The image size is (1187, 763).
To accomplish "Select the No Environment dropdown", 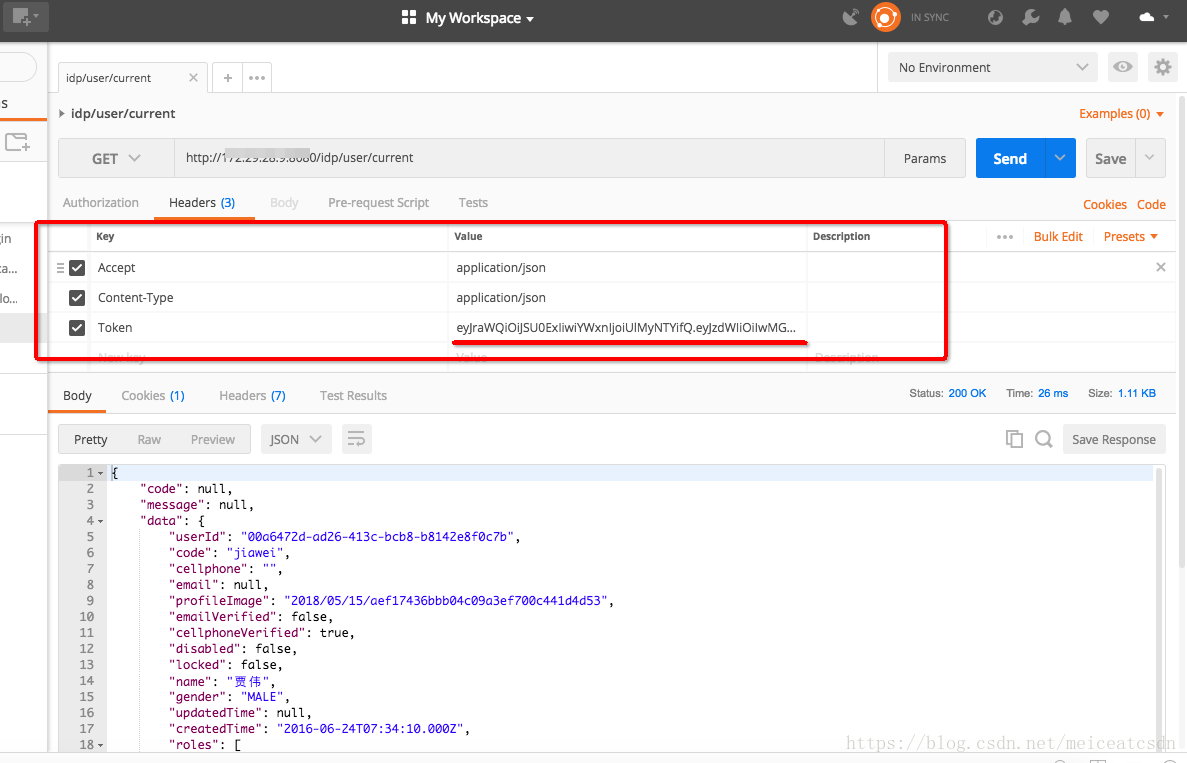I will (x=992, y=67).
